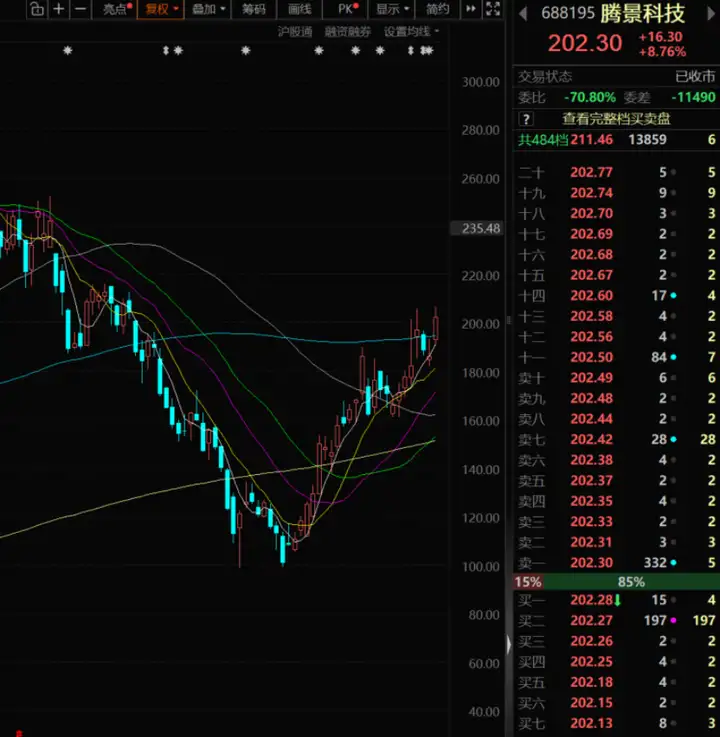Expand more tools with double-arrow icon
This screenshot has height=737, width=720.
[x=470, y=8]
